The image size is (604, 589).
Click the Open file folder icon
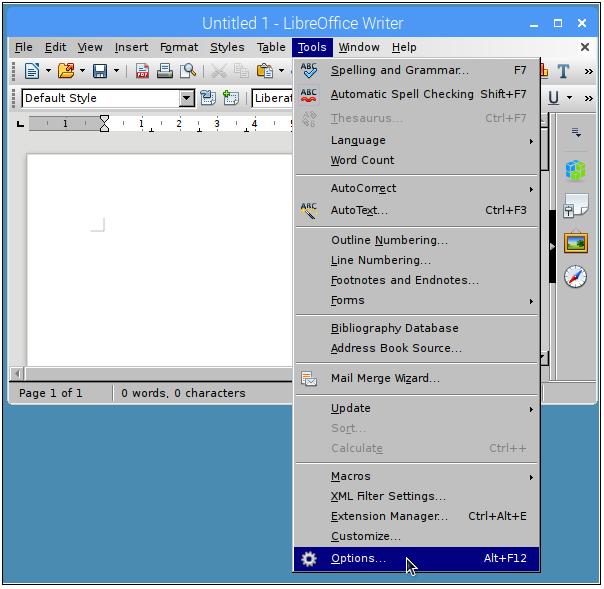66,71
